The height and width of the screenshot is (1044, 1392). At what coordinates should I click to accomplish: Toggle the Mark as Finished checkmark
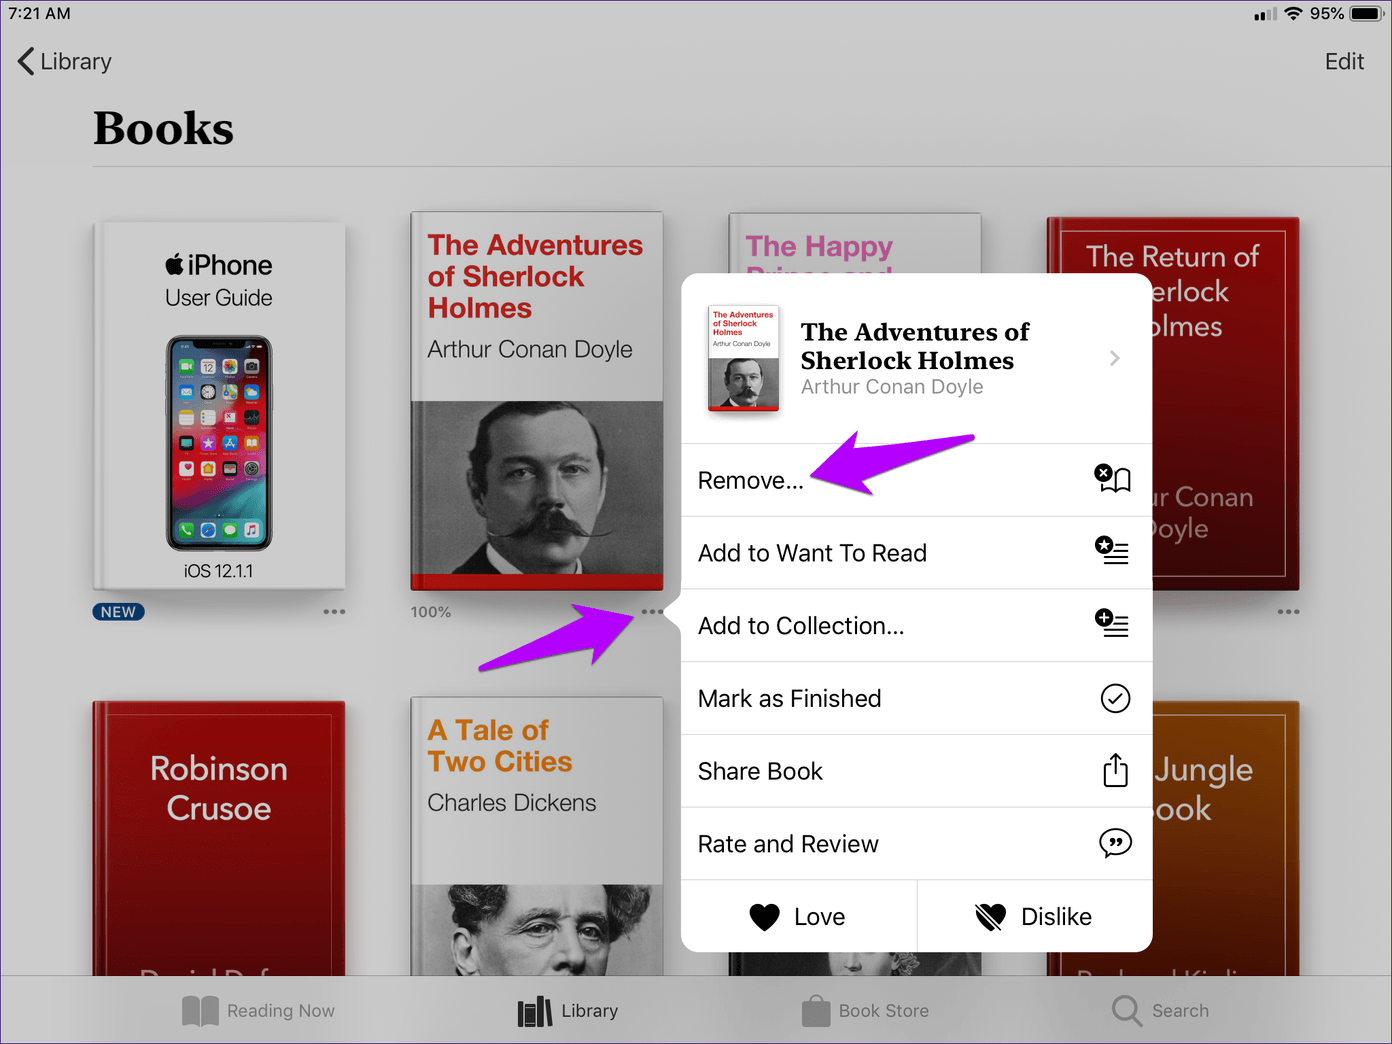pyautogui.click(x=1115, y=697)
